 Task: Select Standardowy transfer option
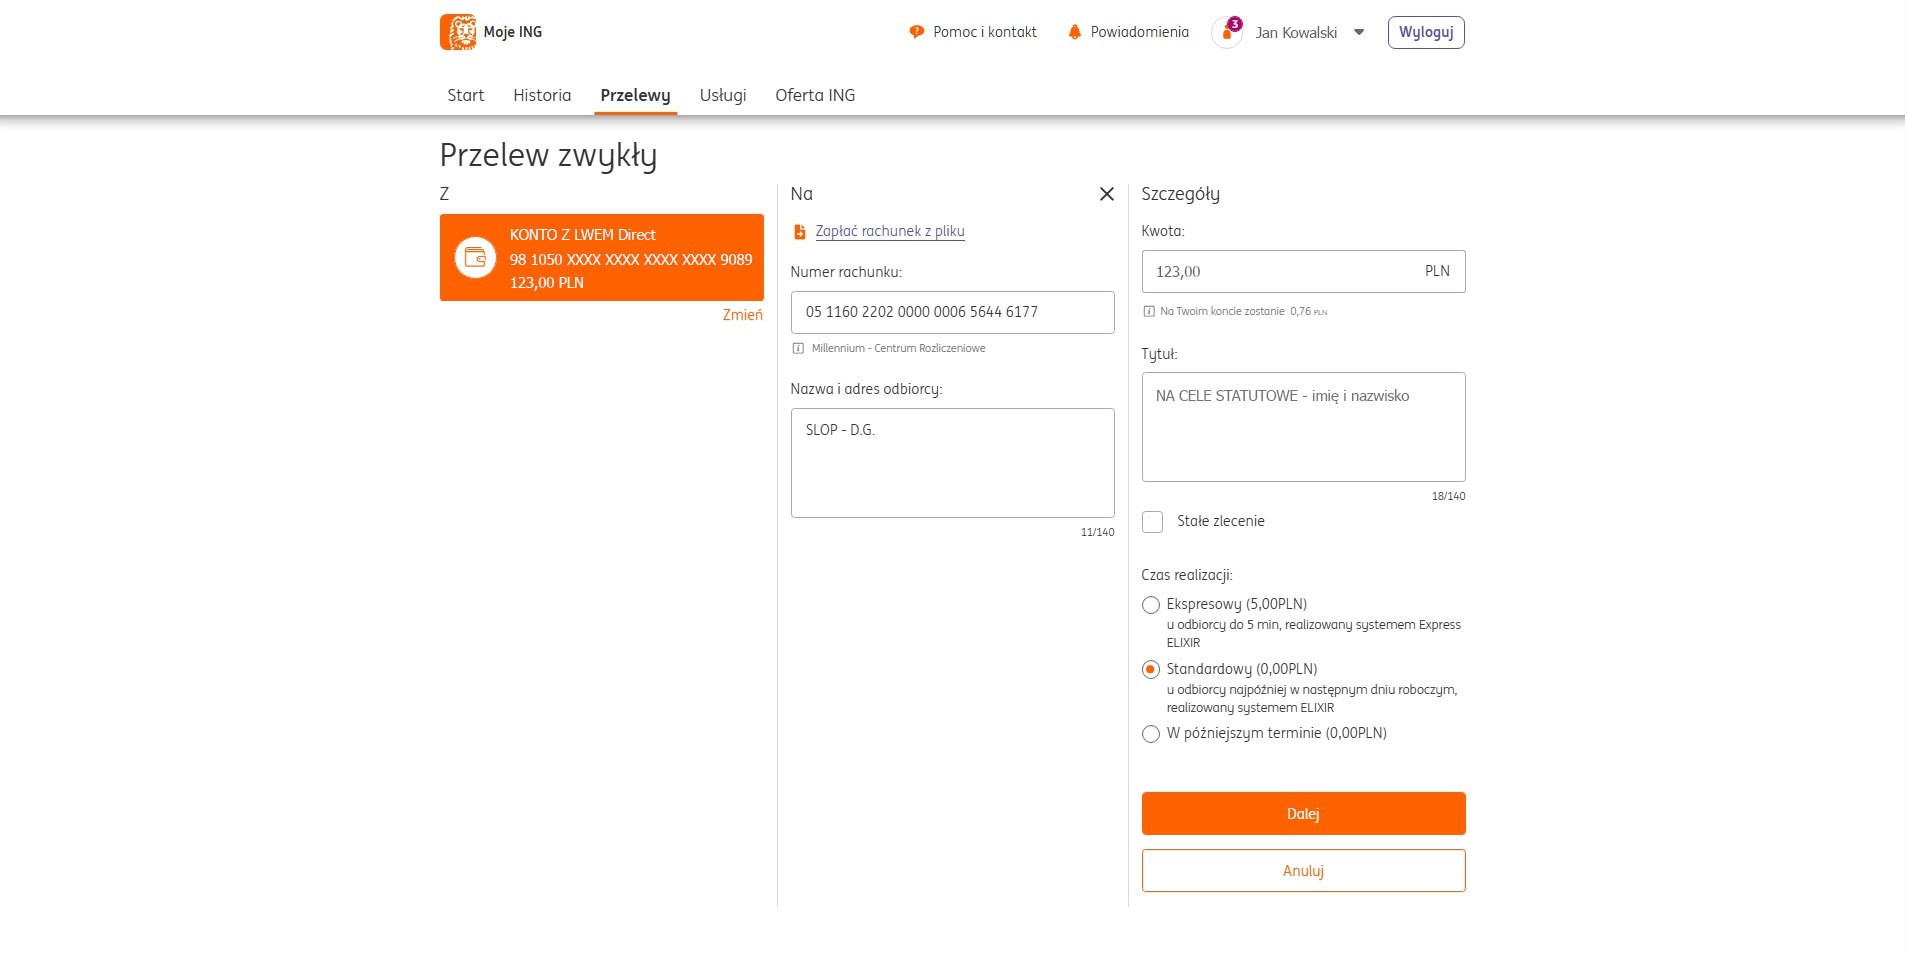[1151, 670]
